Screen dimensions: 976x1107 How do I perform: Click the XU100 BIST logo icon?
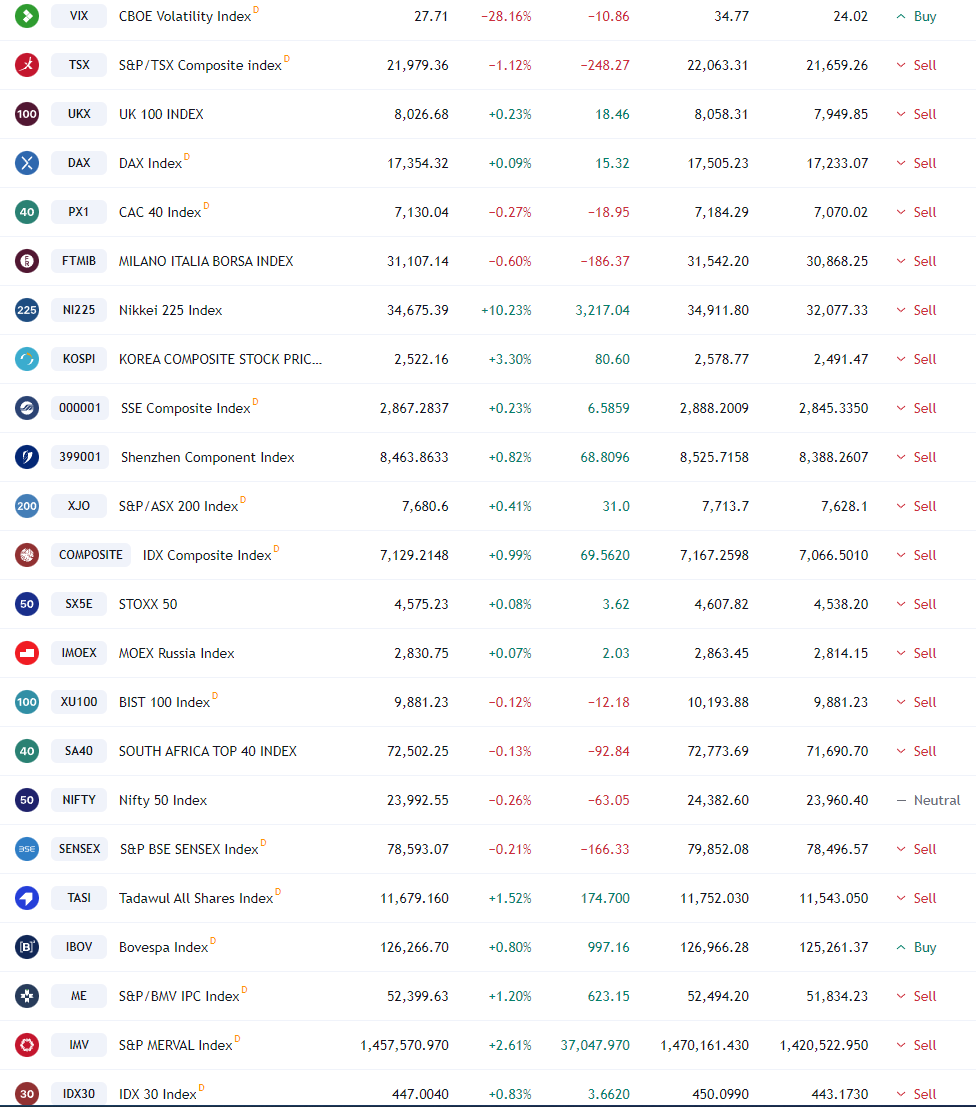click(27, 702)
